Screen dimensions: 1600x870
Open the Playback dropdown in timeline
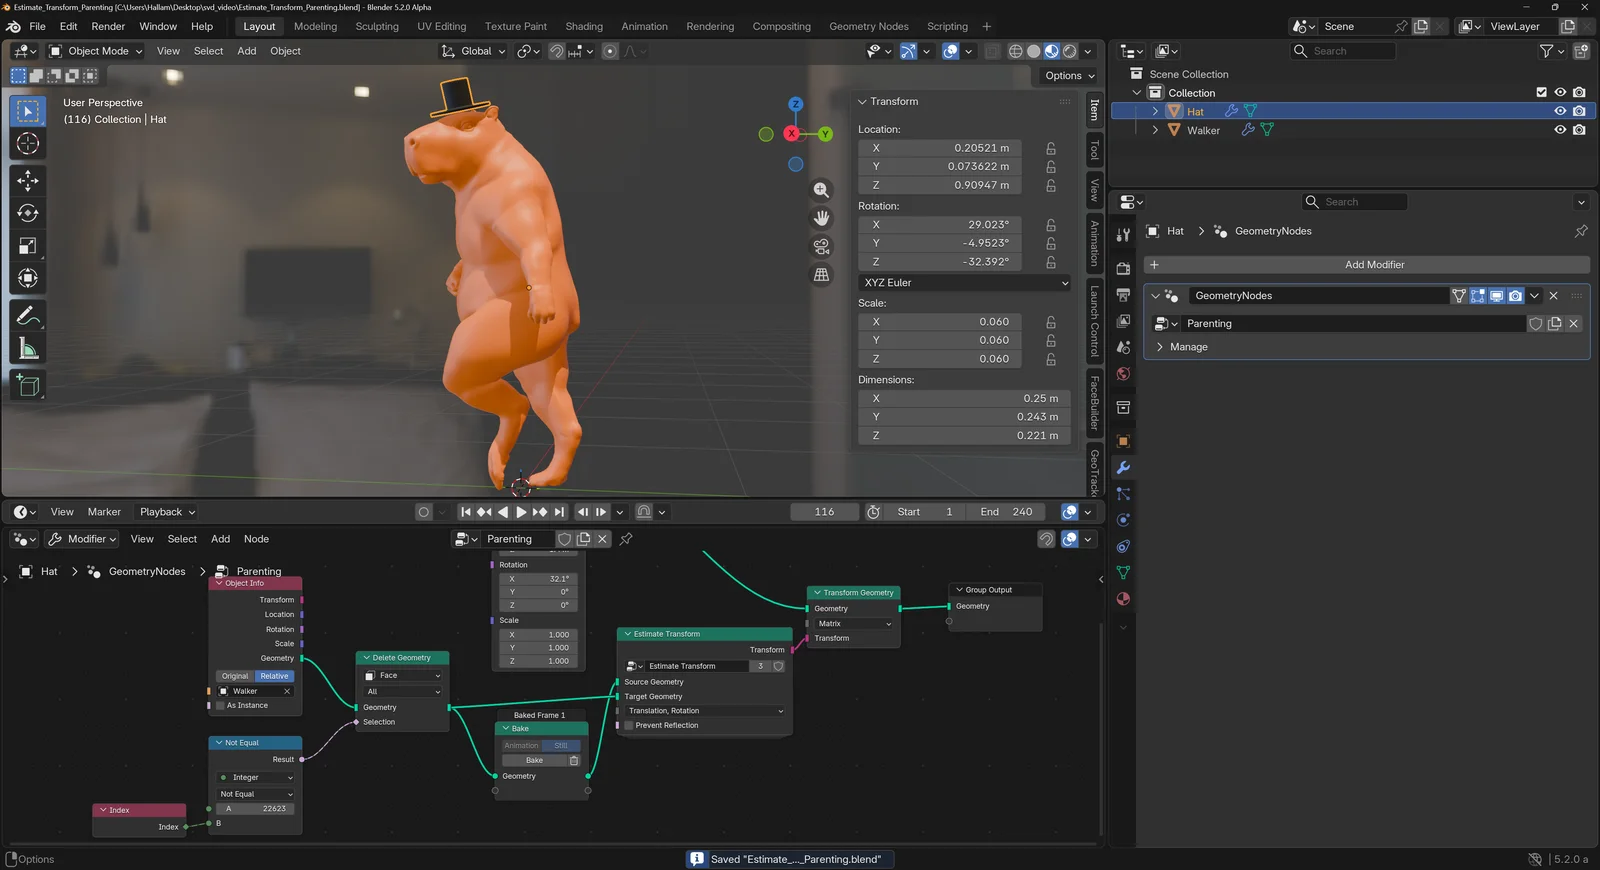point(167,512)
